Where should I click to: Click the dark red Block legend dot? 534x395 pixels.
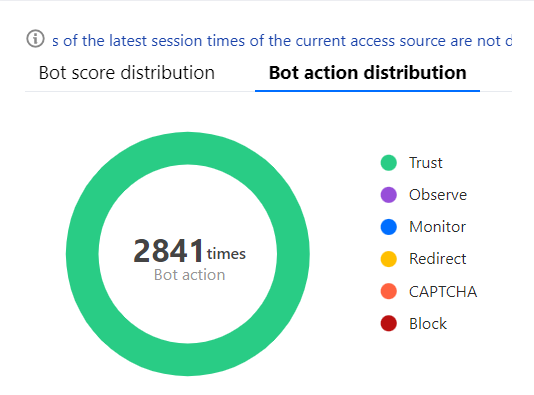coord(389,323)
